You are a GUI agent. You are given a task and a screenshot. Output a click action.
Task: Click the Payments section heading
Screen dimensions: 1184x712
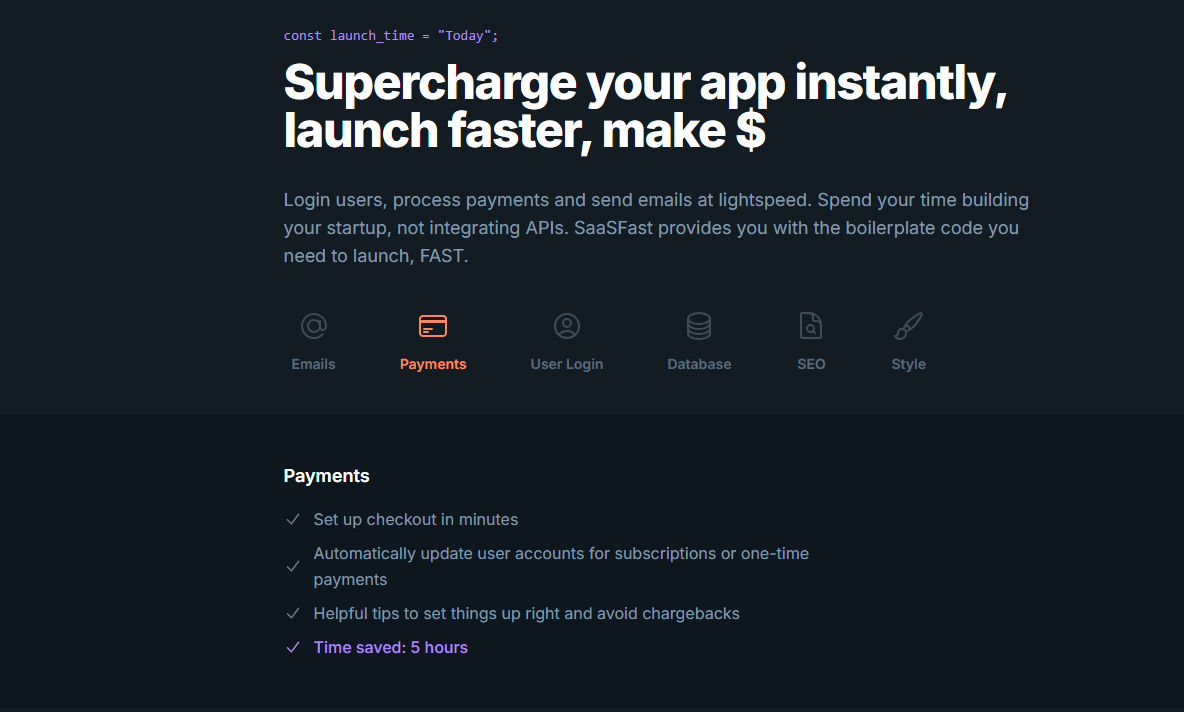pos(326,476)
